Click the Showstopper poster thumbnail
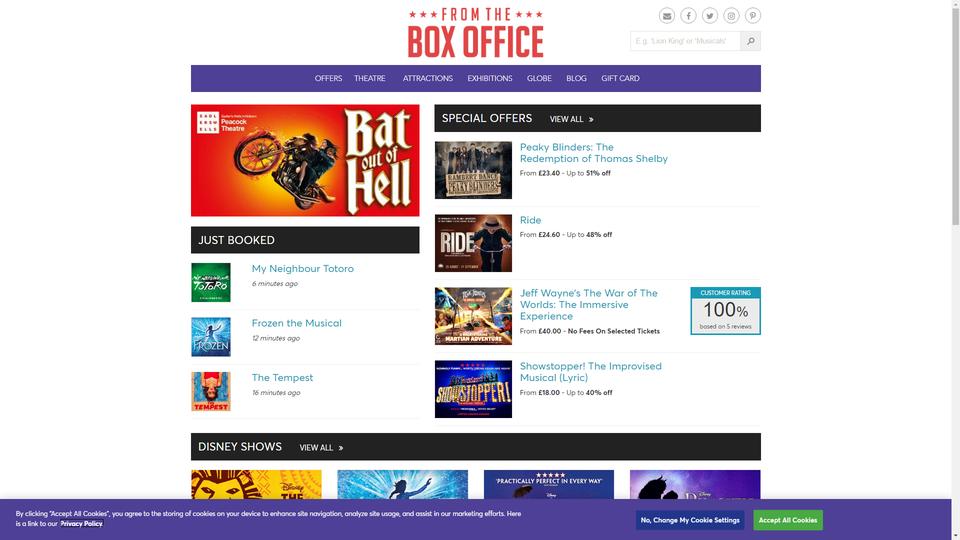The image size is (960, 540). pyautogui.click(x=473, y=389)
